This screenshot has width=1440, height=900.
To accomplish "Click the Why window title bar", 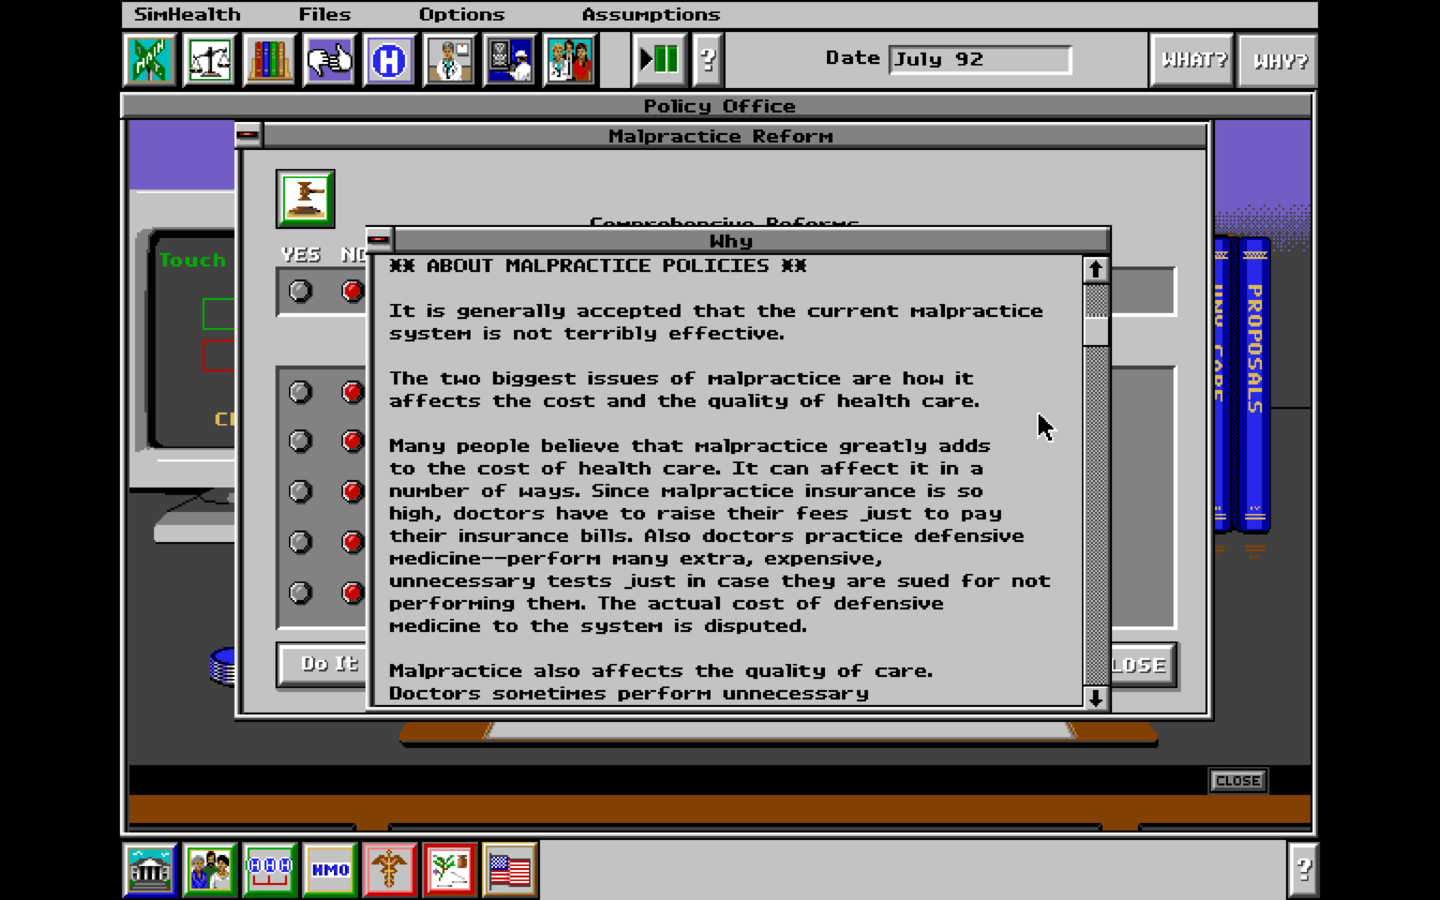I will [x=751, y=240].
